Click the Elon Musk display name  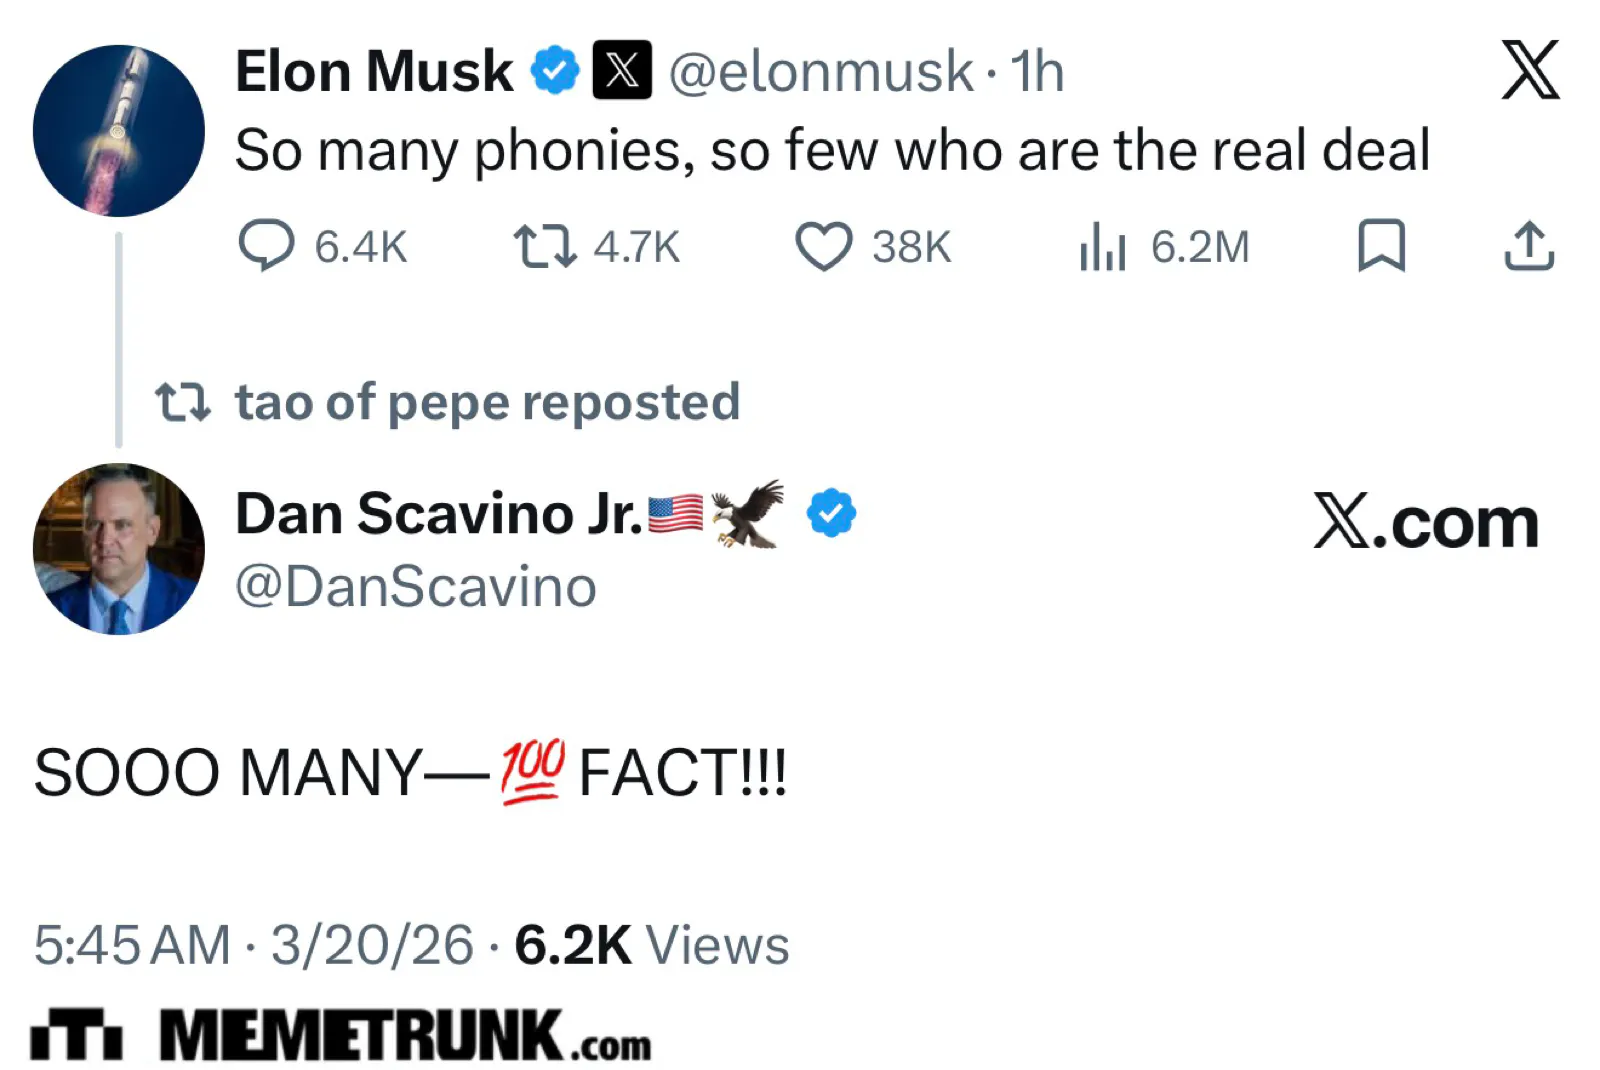(374, 72)
